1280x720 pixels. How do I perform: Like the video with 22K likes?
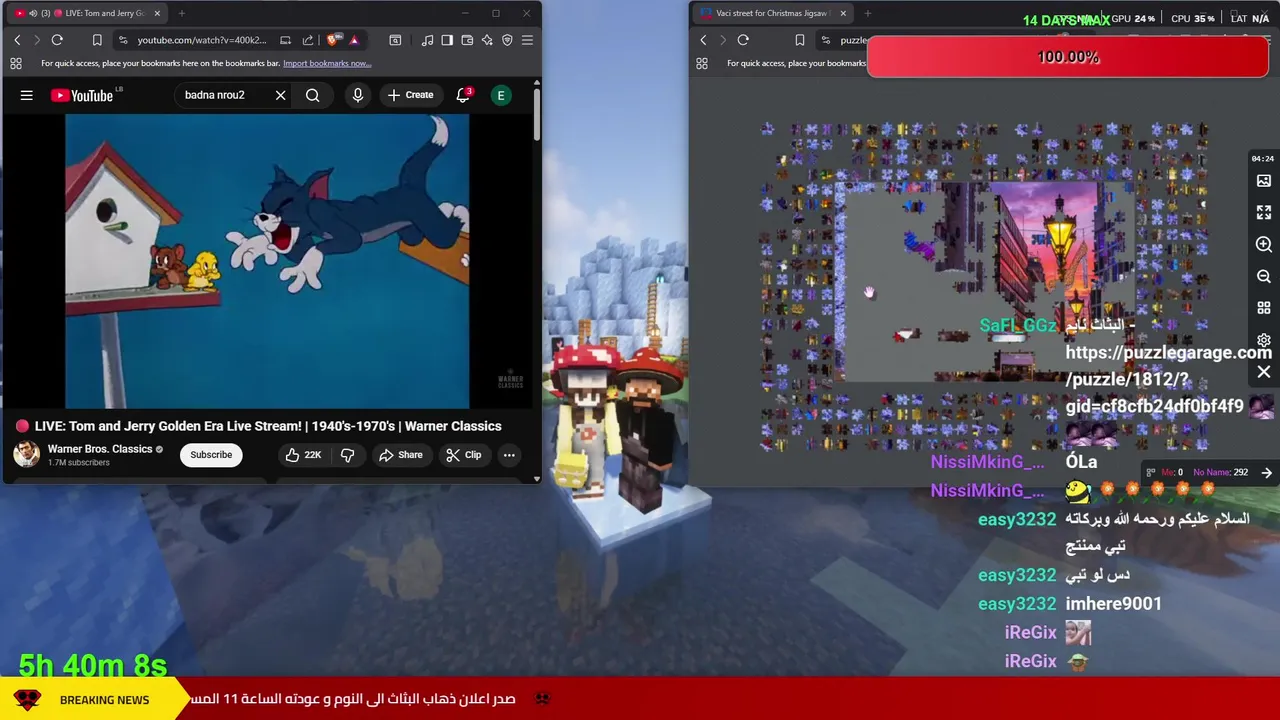coord(303,455)
